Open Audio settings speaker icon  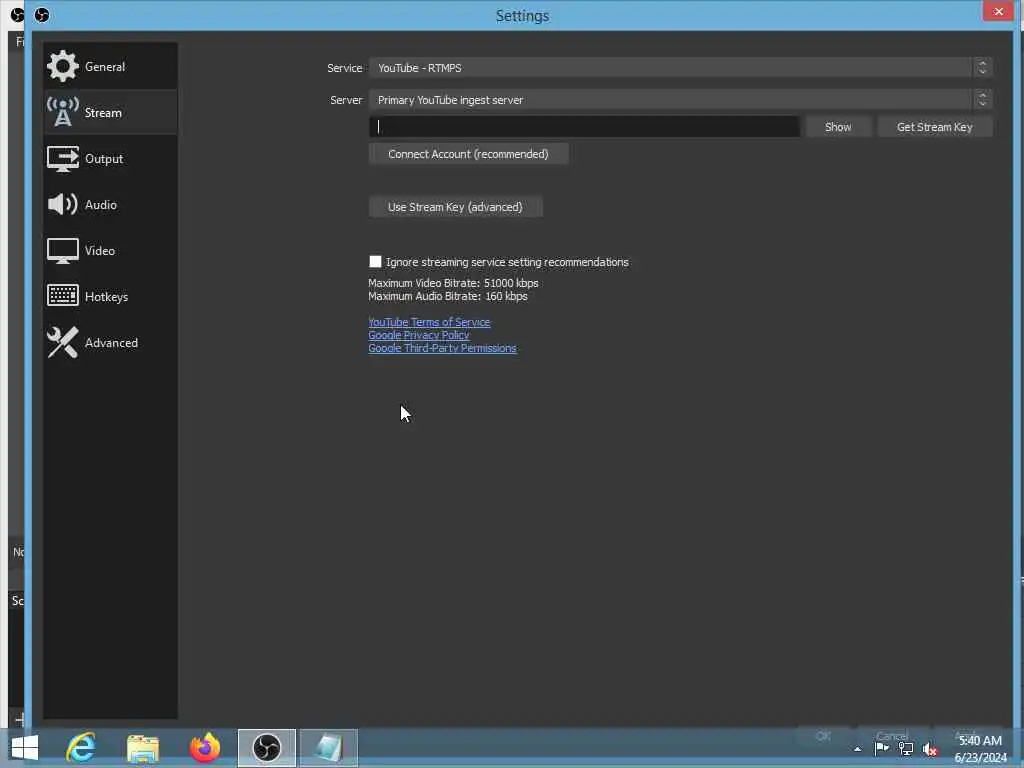[63, 204]
